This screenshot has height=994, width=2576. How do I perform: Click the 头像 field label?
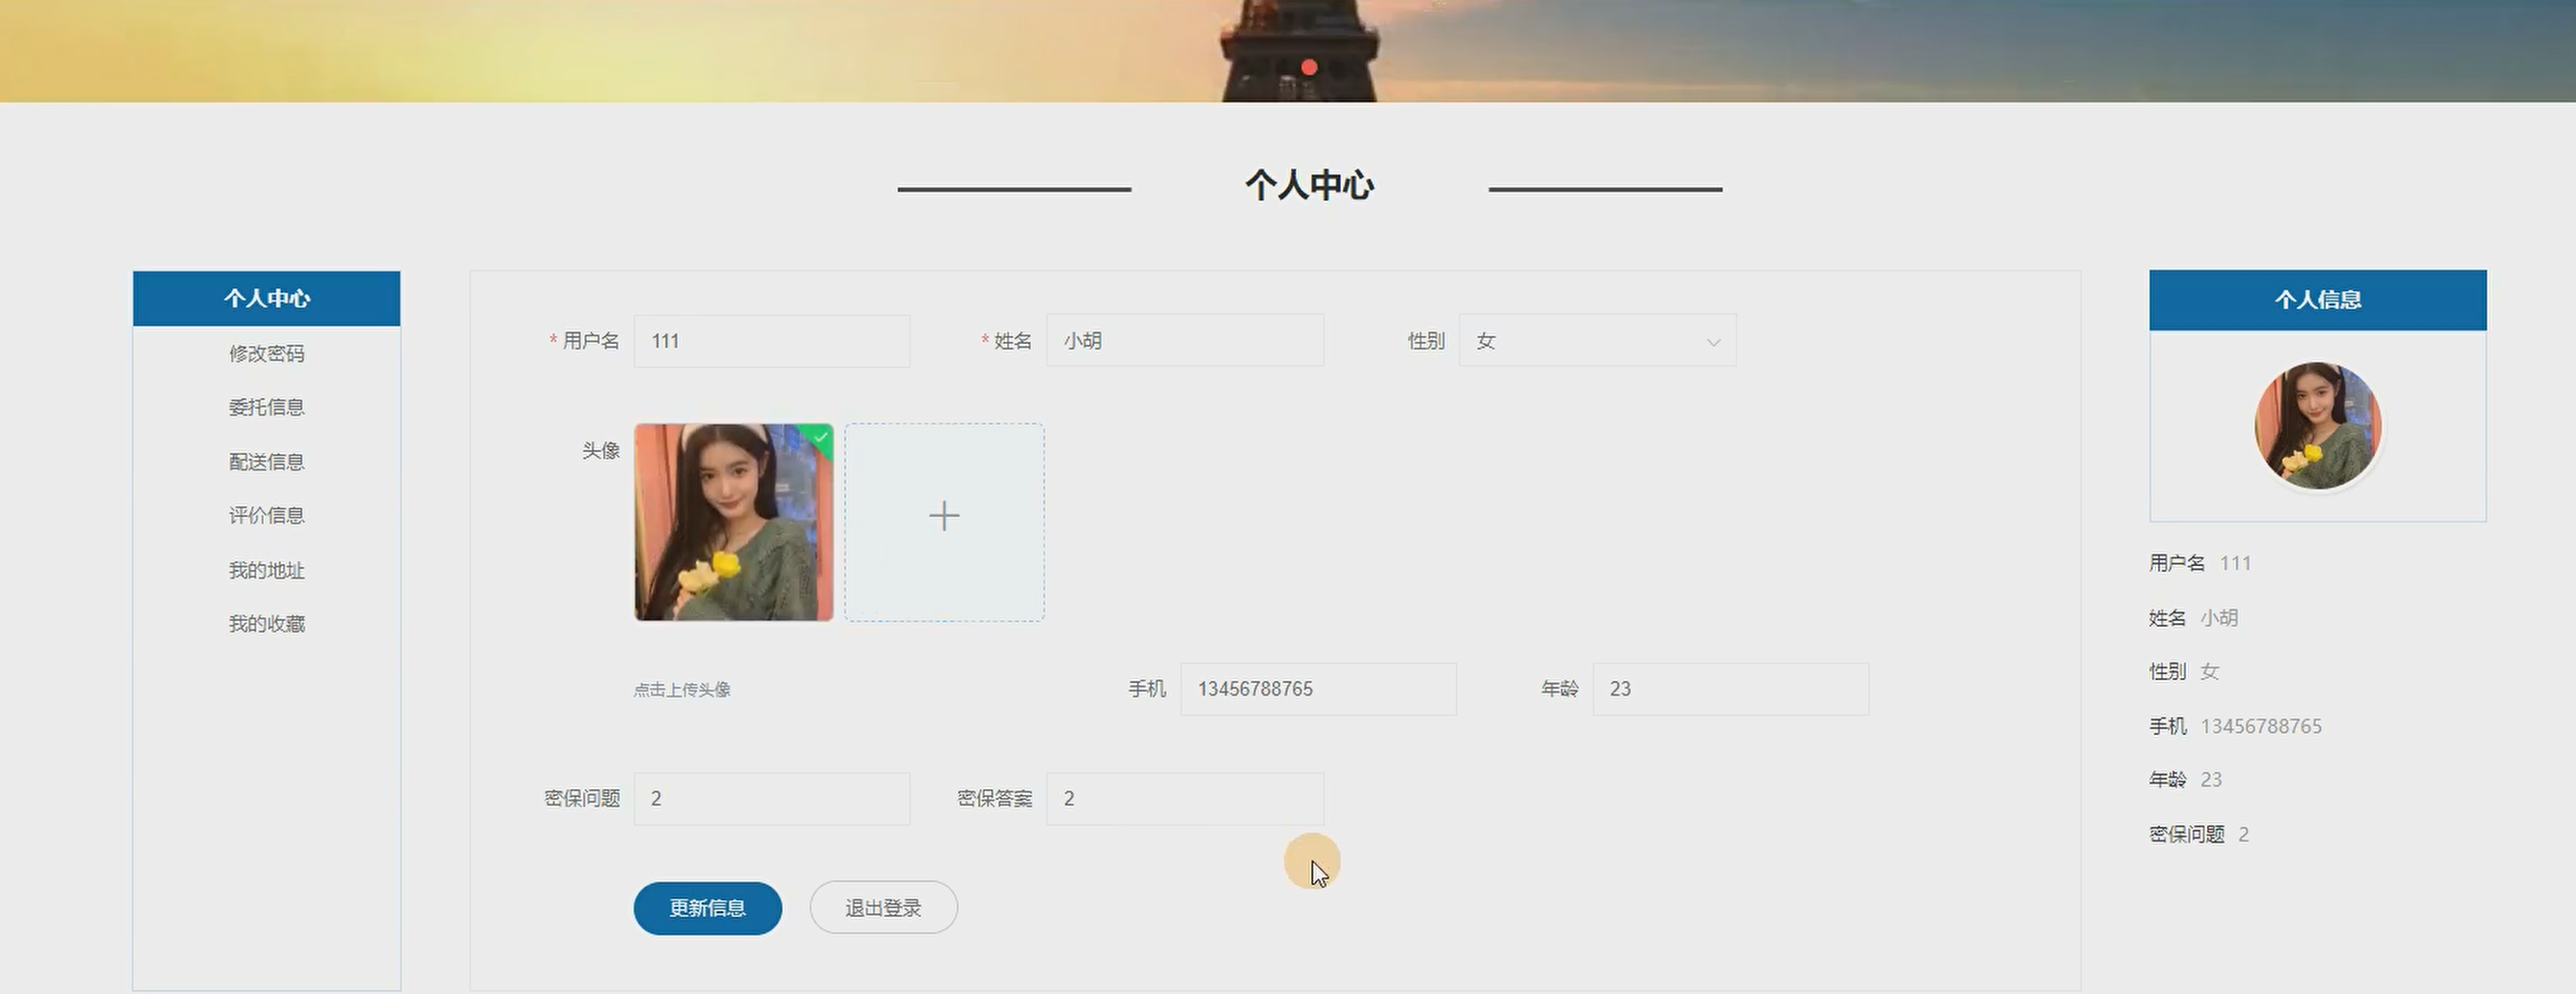tap(601, 451)
